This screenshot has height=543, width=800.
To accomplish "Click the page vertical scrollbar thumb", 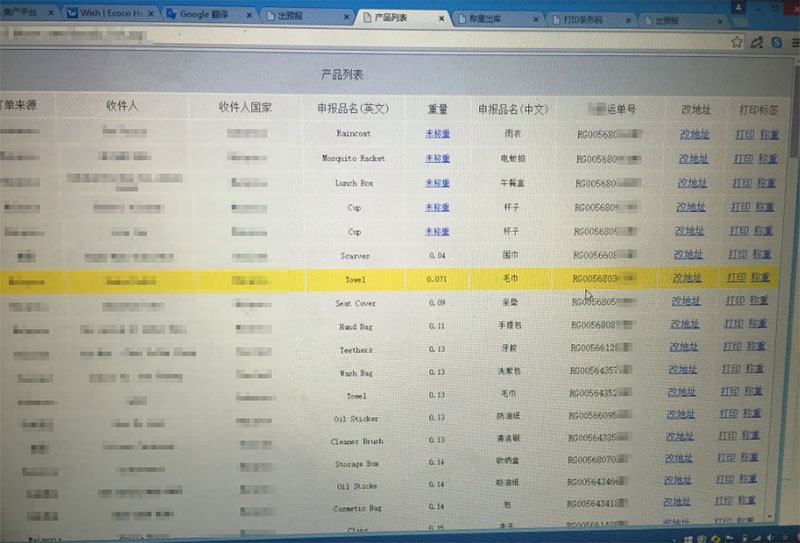I will tap(796, 112).
